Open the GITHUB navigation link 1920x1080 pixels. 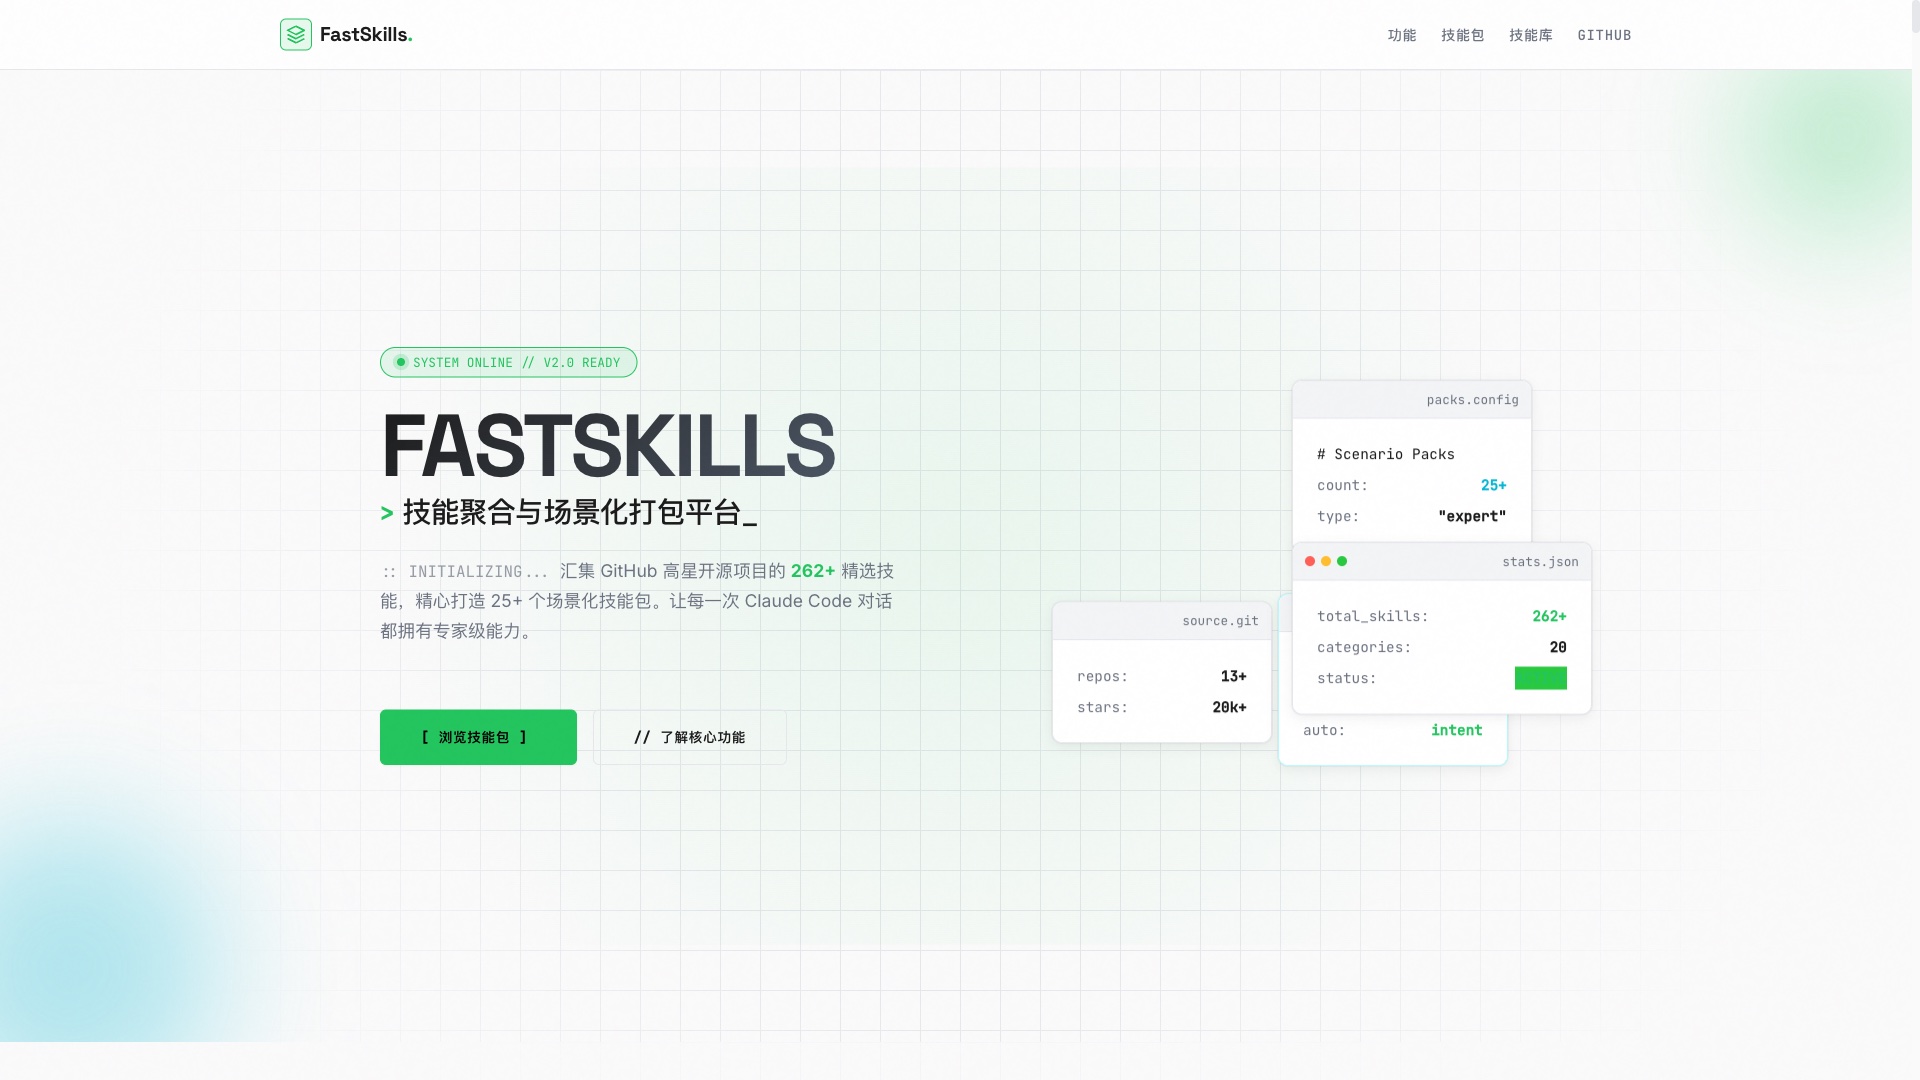point(1604,34)
